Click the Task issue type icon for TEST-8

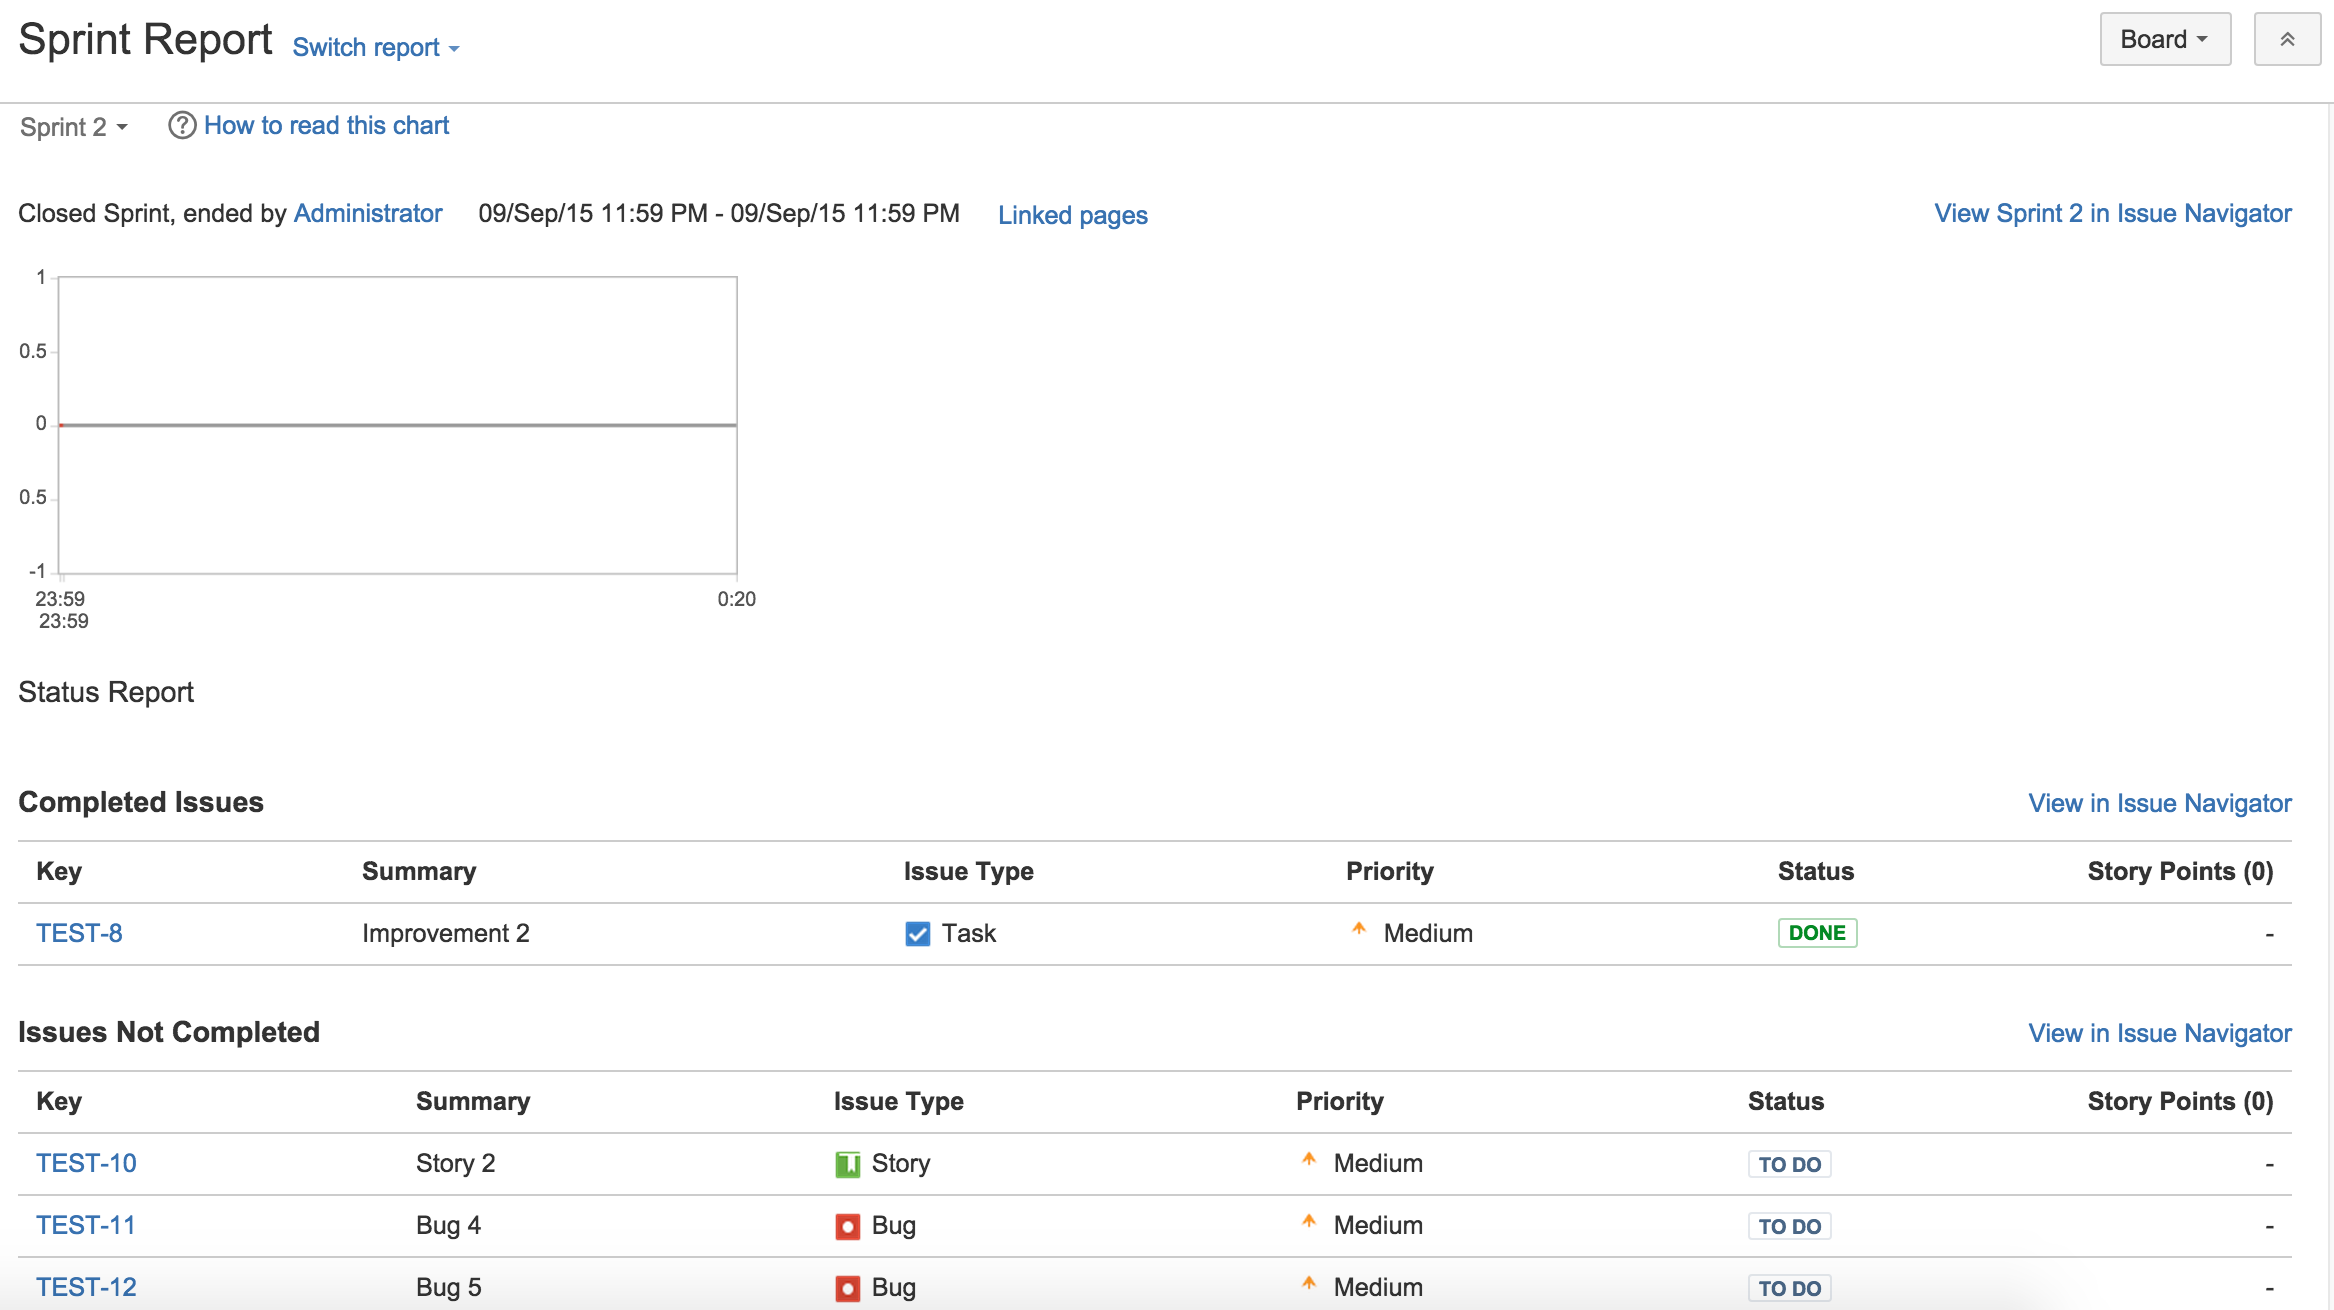tap(917, 934)
